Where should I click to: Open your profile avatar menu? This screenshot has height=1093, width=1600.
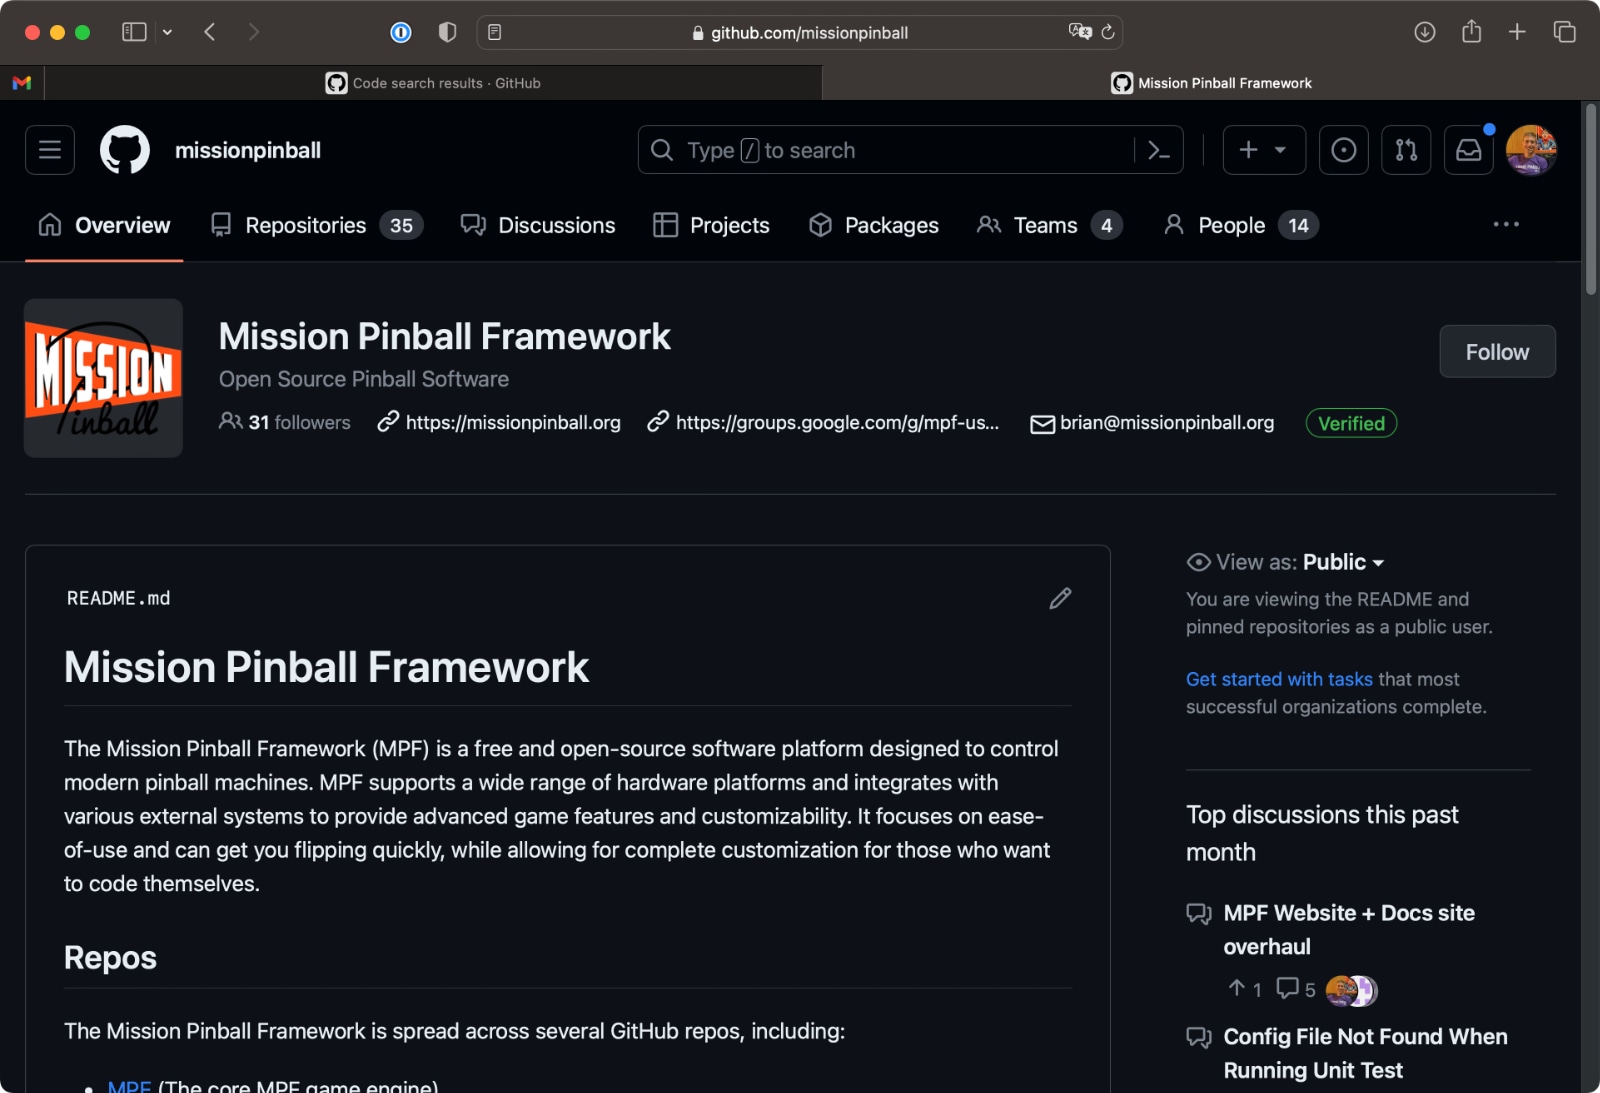[x=1532, y=150]
